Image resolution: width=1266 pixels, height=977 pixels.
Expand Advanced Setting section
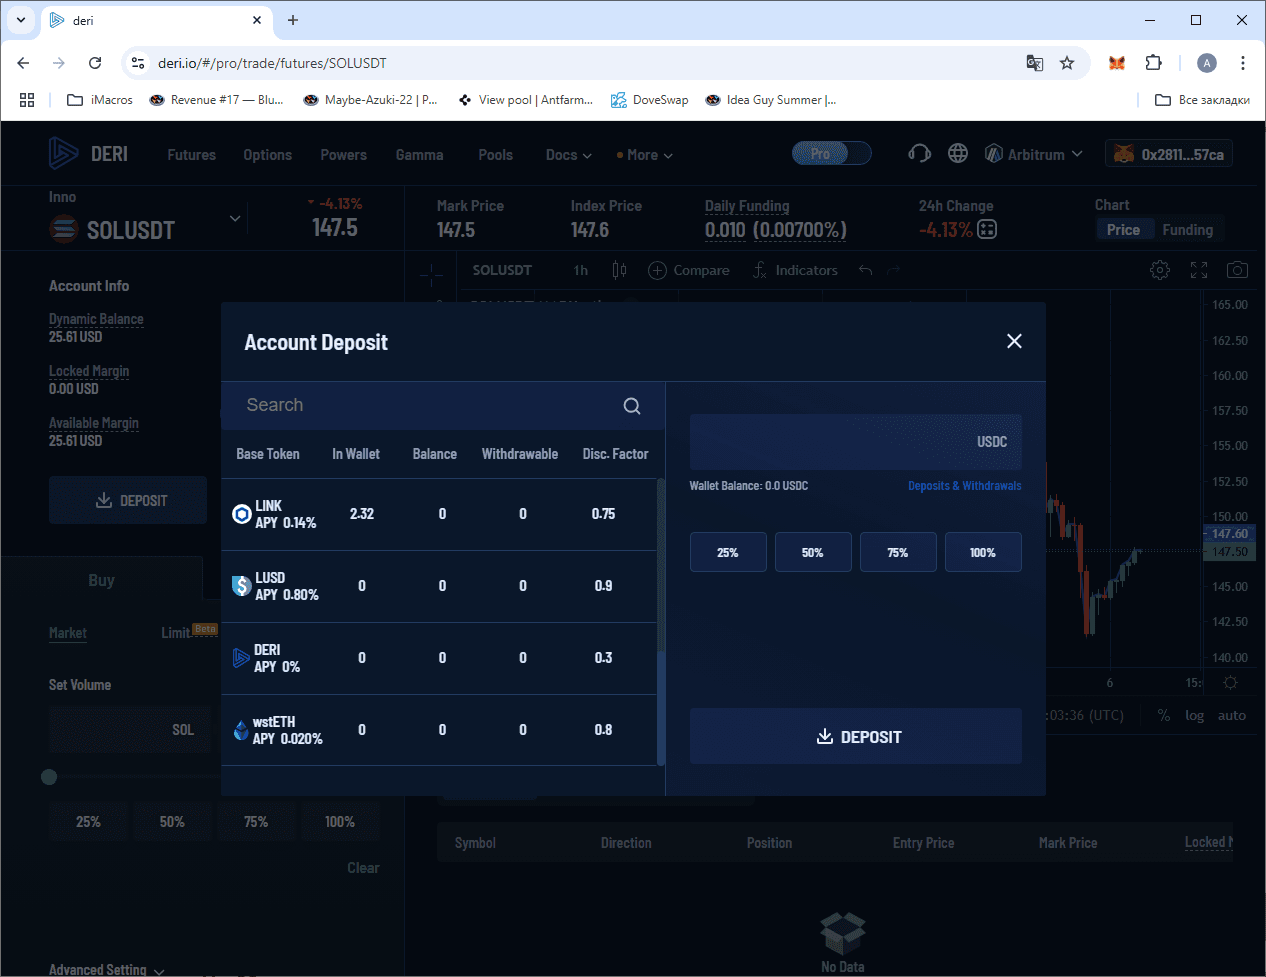(107, 969)
